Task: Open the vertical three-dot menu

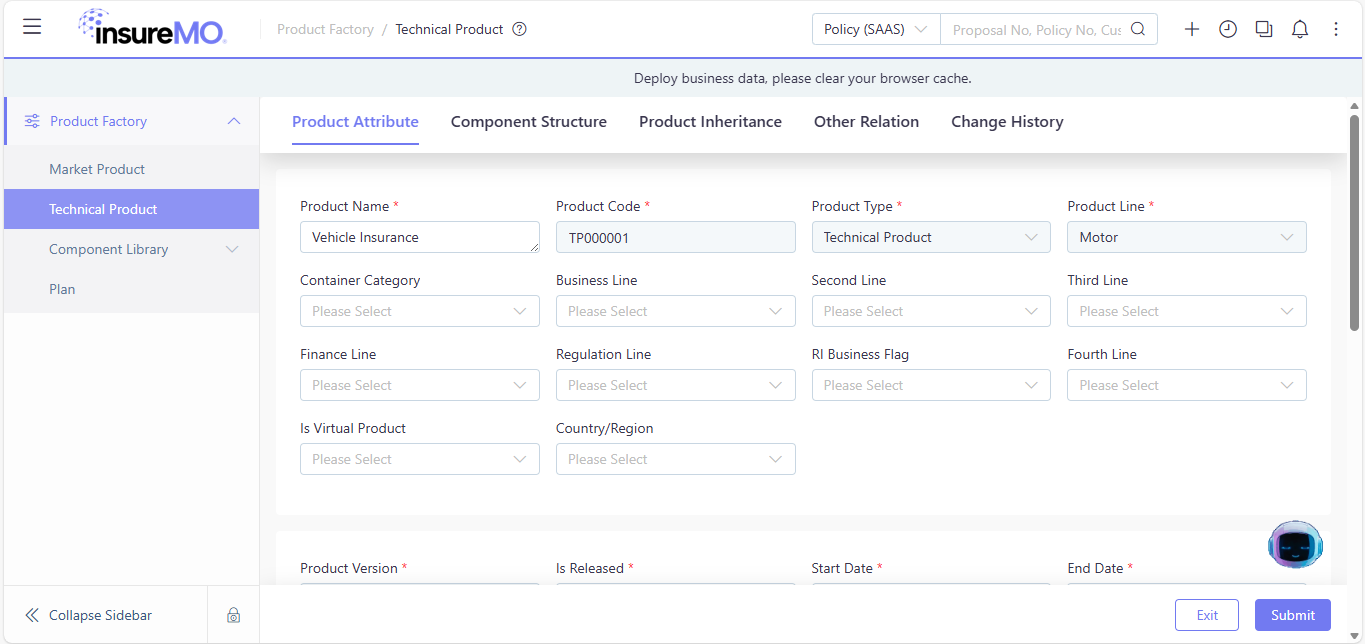Action: [x=1336, y=29]
